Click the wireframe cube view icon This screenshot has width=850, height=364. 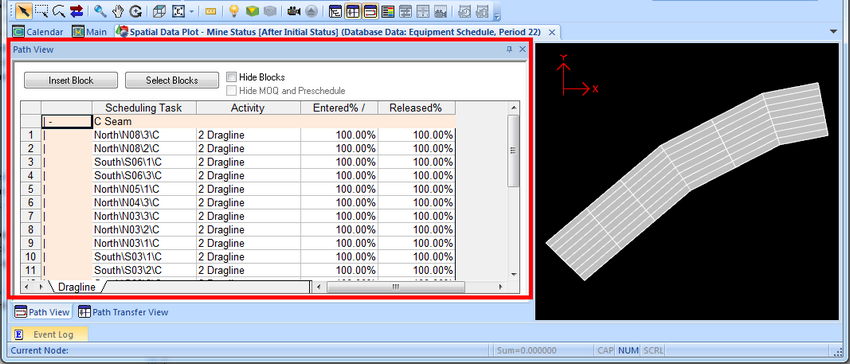[159, 10]
